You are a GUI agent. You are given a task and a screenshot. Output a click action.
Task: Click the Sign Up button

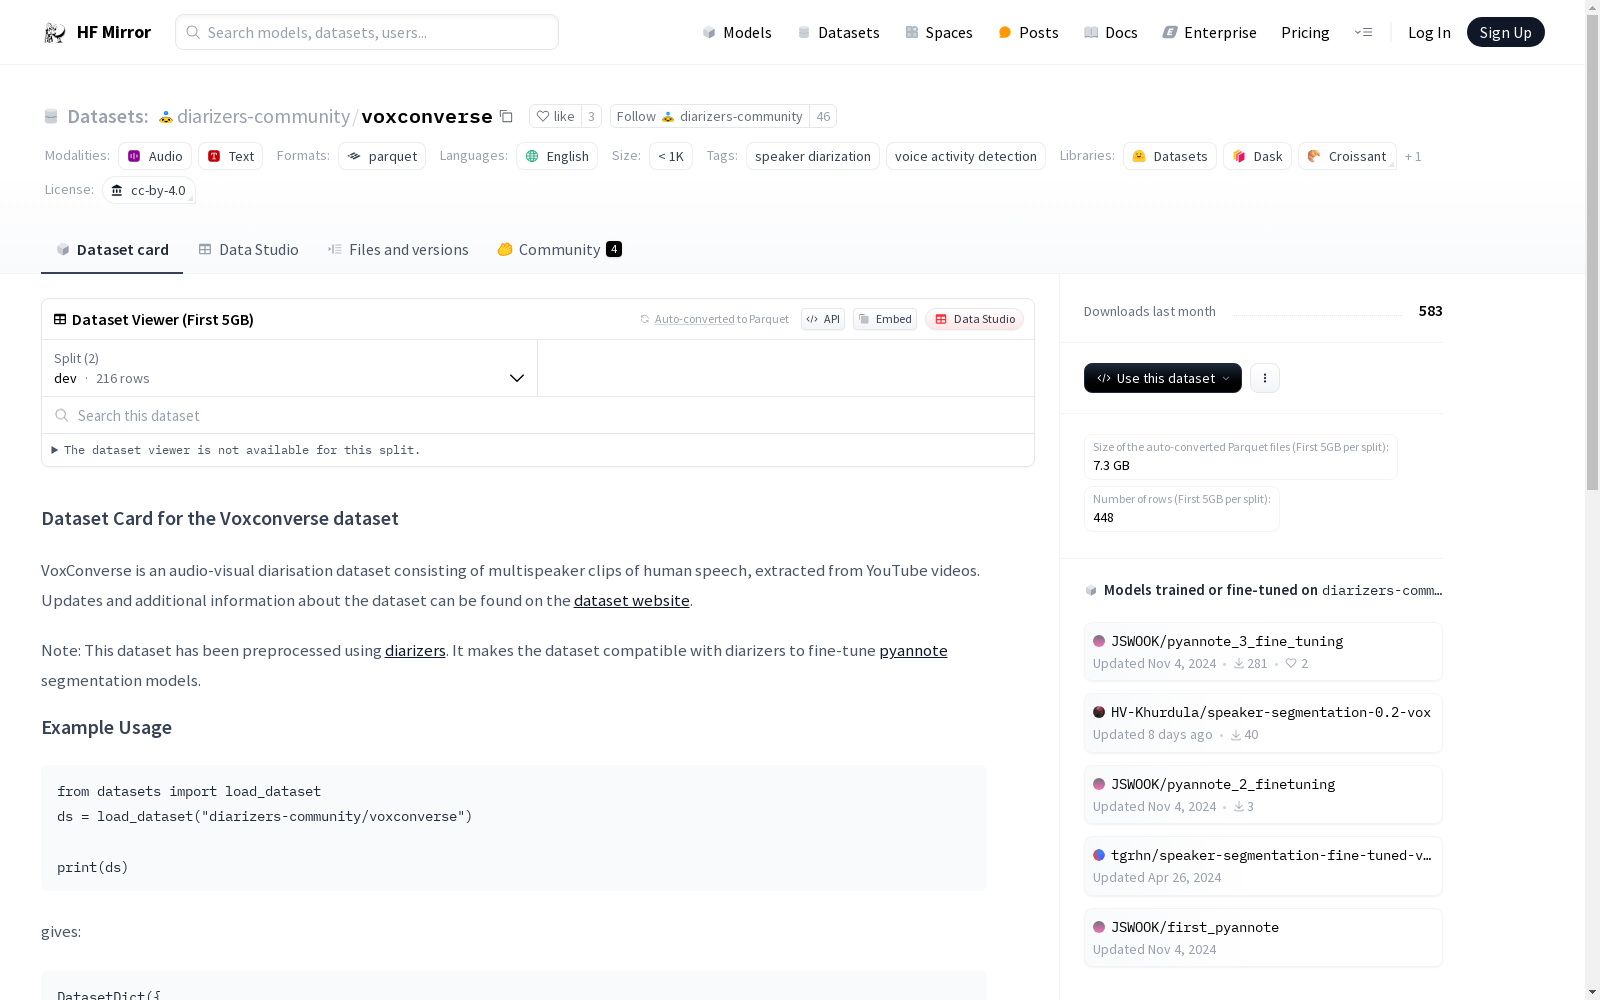(1505, 32)
